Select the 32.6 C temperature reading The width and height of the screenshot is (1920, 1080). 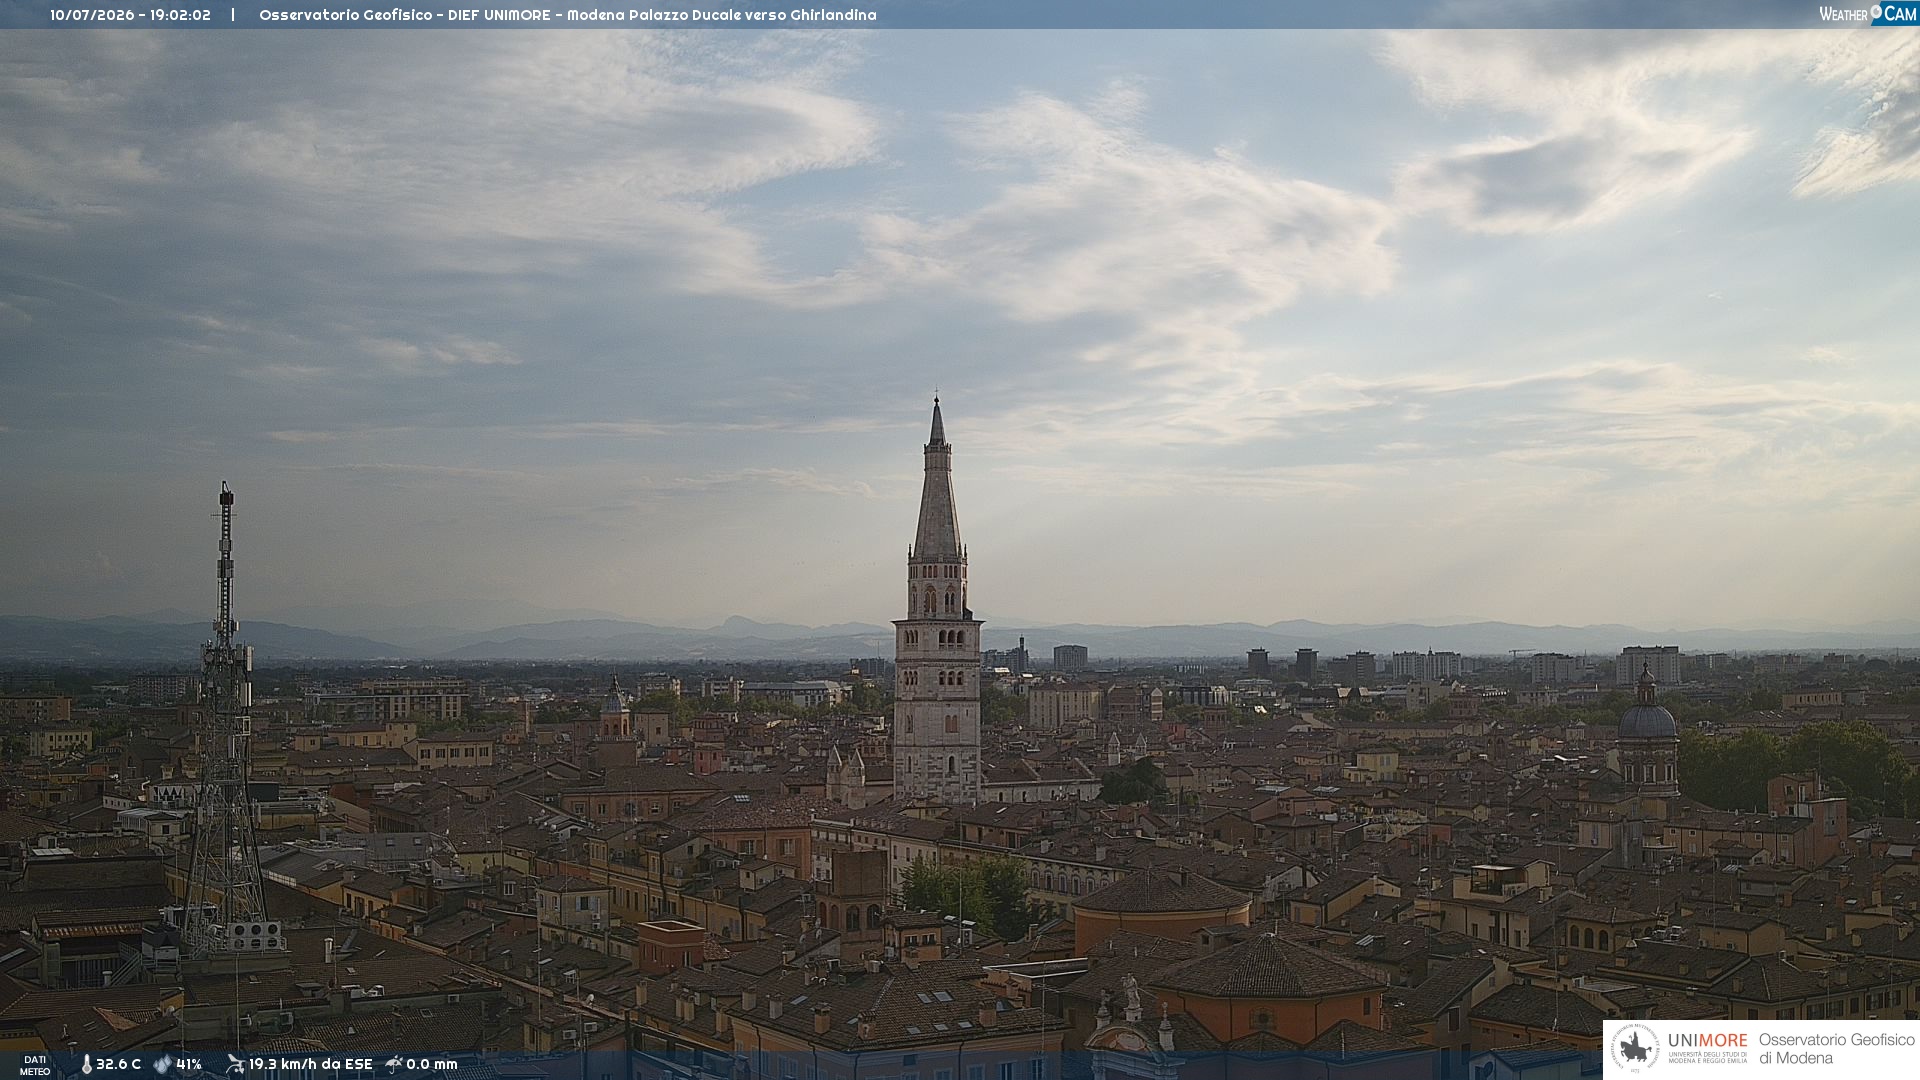[118, 1065]
